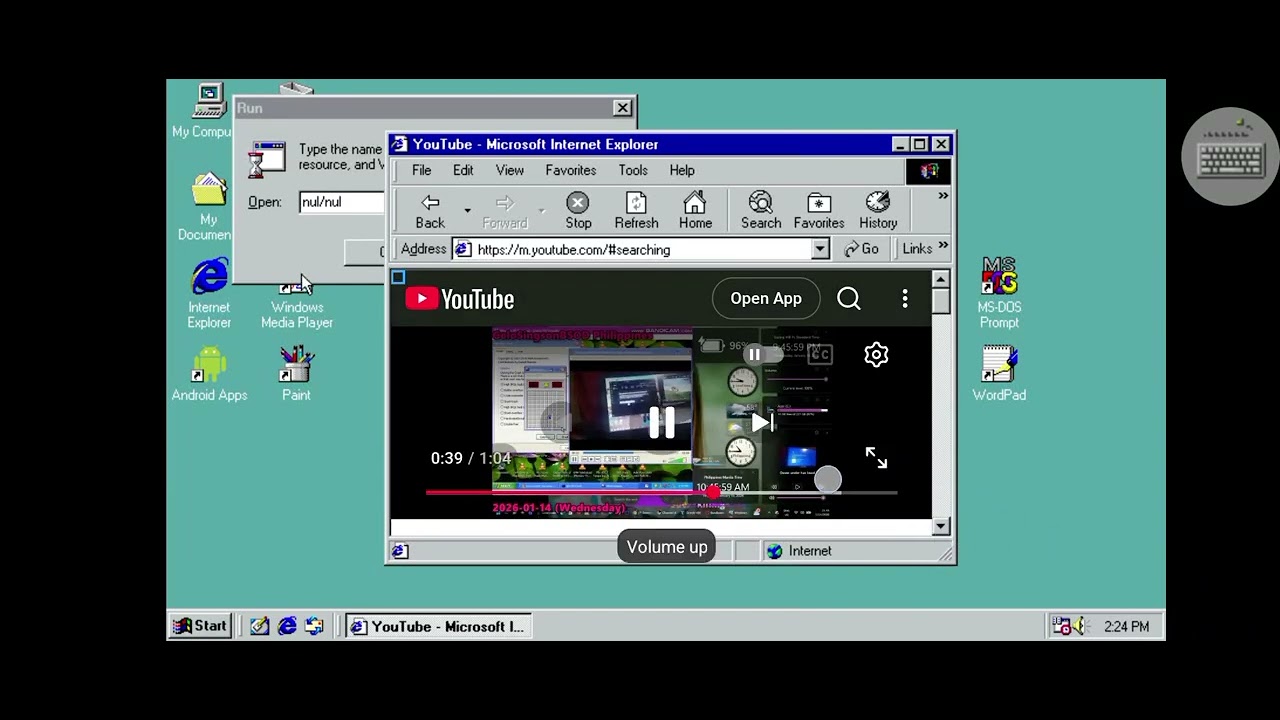
Task: Toggle closed captions CC button
Action: click(820, 354)
